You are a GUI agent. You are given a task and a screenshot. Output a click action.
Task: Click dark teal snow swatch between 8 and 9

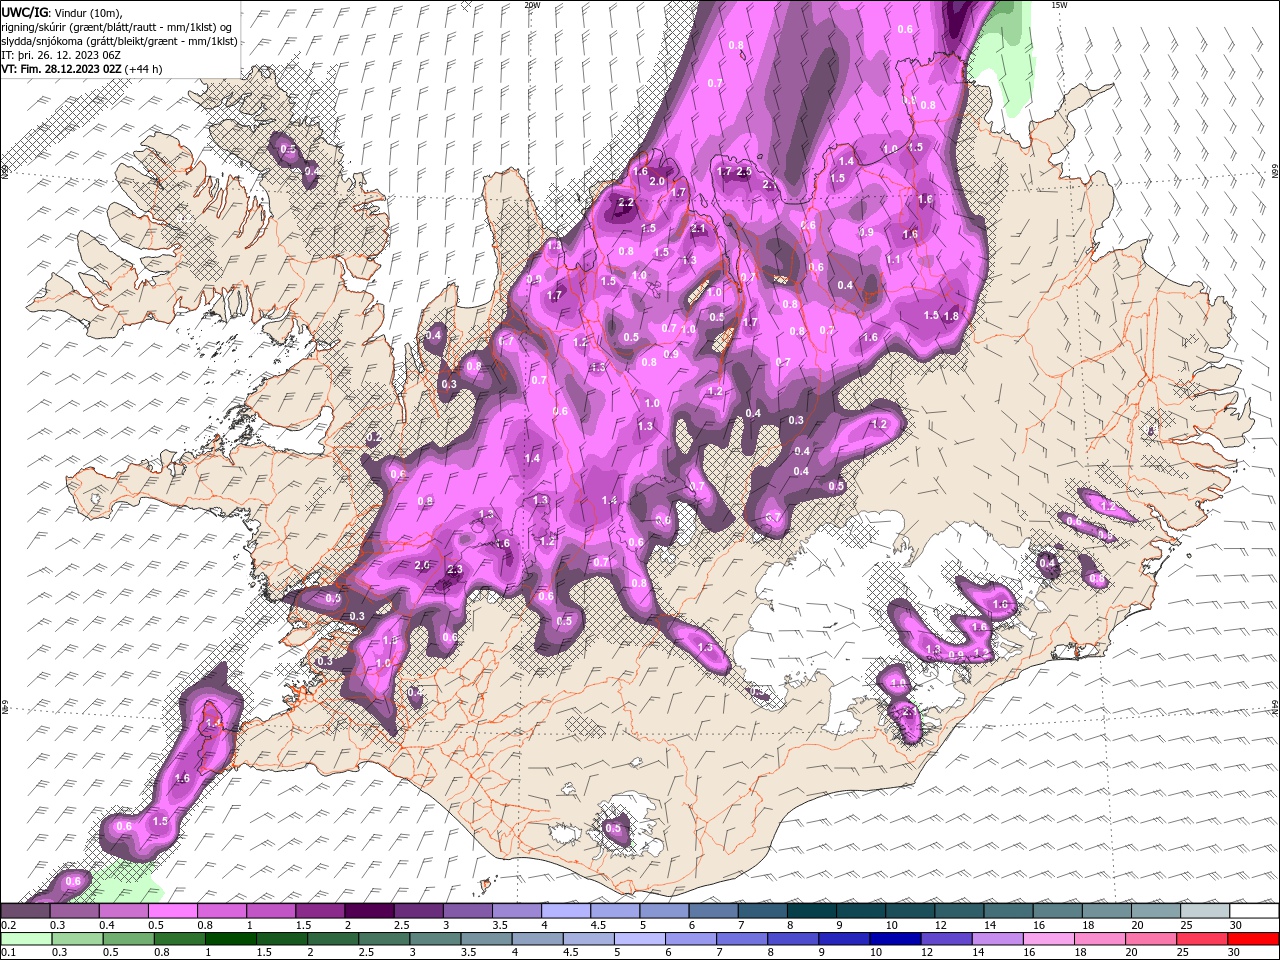coord(812,911)
